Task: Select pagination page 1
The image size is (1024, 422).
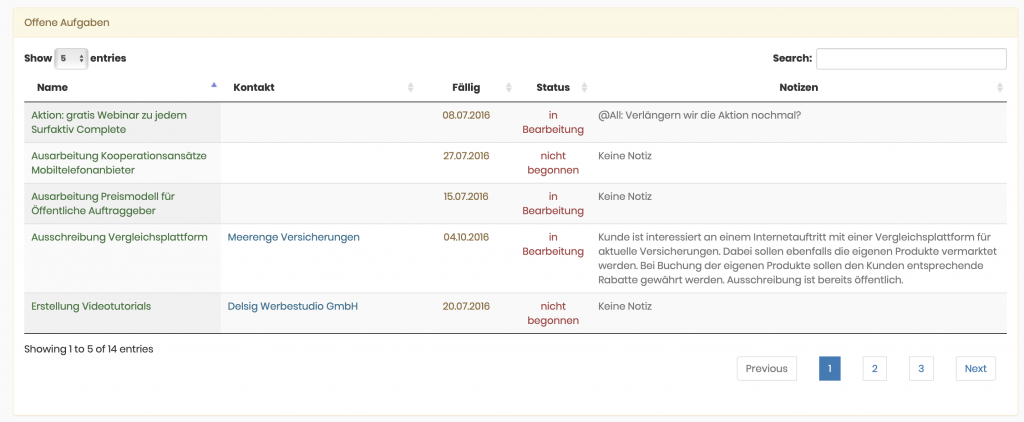Action: (829, 369)
